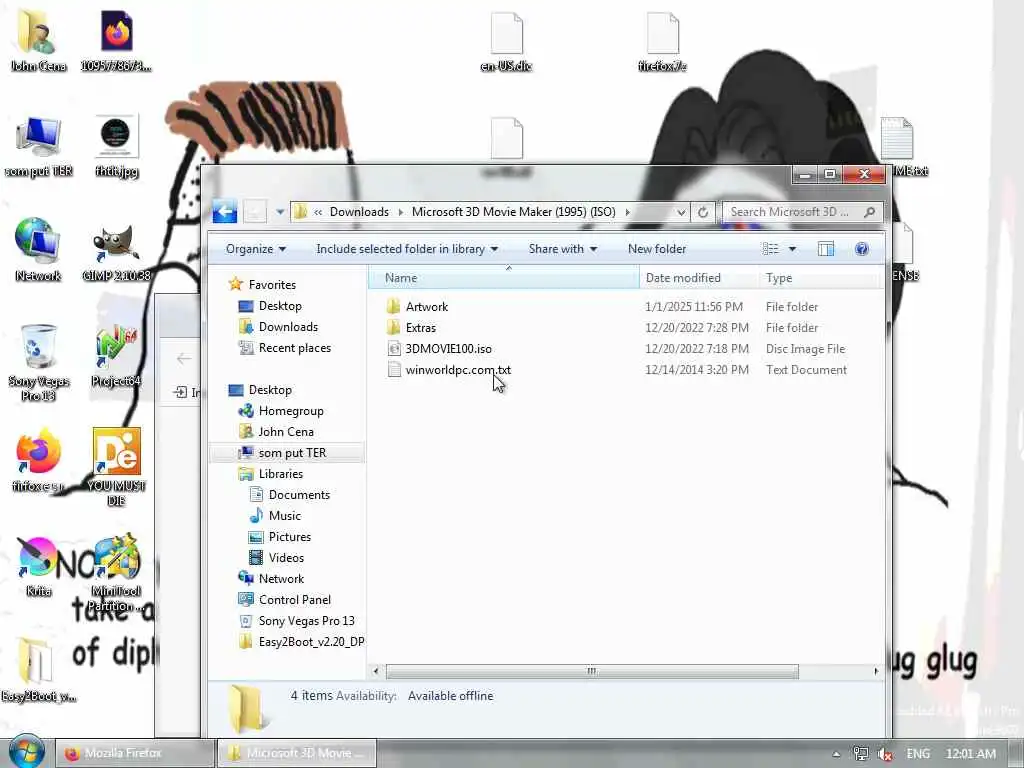Open the view options dropdown arrow
The image size is (1024, 768).
point(792,249)
